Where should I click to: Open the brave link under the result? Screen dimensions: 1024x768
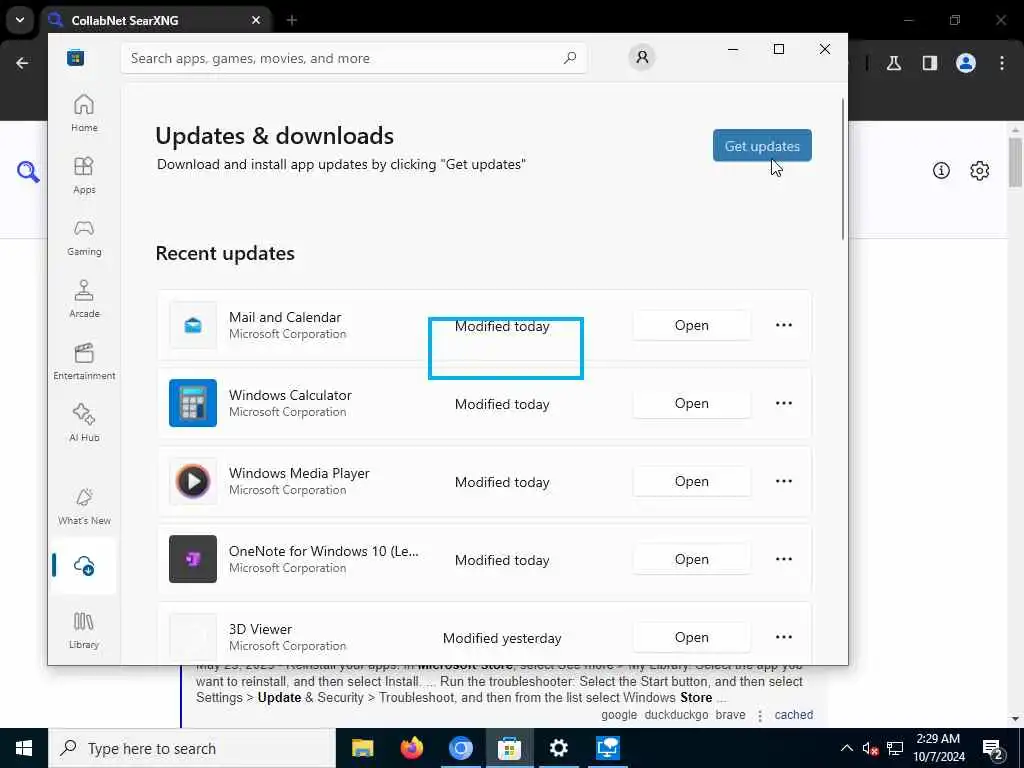[x=730, y=714]
